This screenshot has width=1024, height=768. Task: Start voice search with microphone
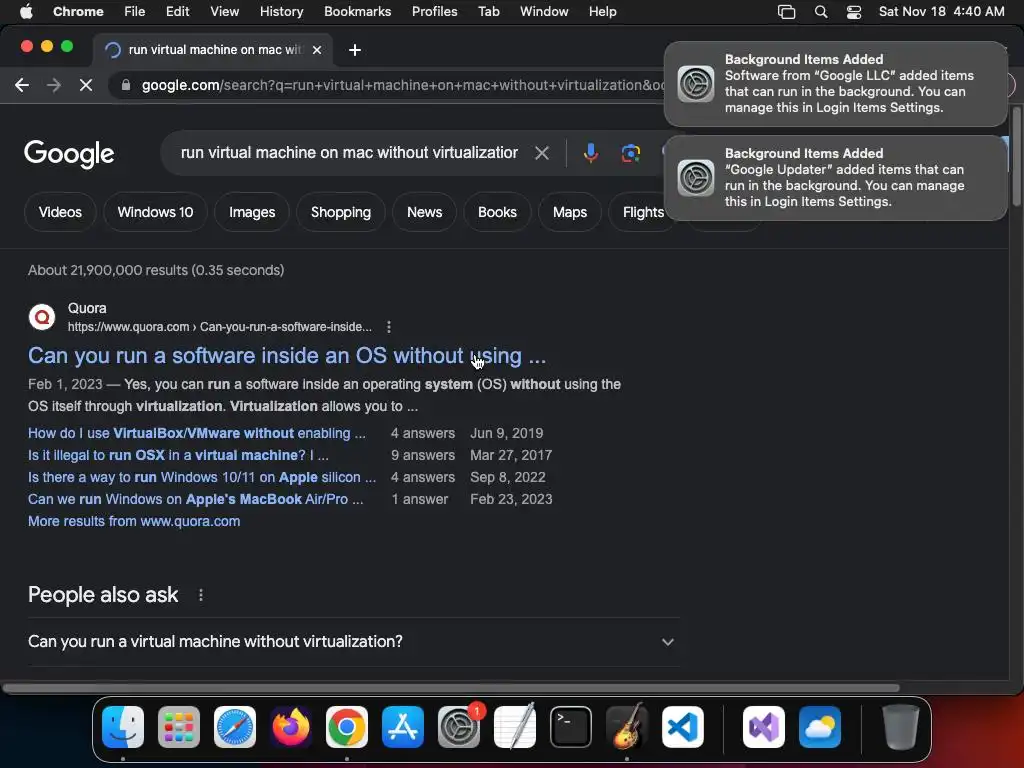(x=590, y=153)
